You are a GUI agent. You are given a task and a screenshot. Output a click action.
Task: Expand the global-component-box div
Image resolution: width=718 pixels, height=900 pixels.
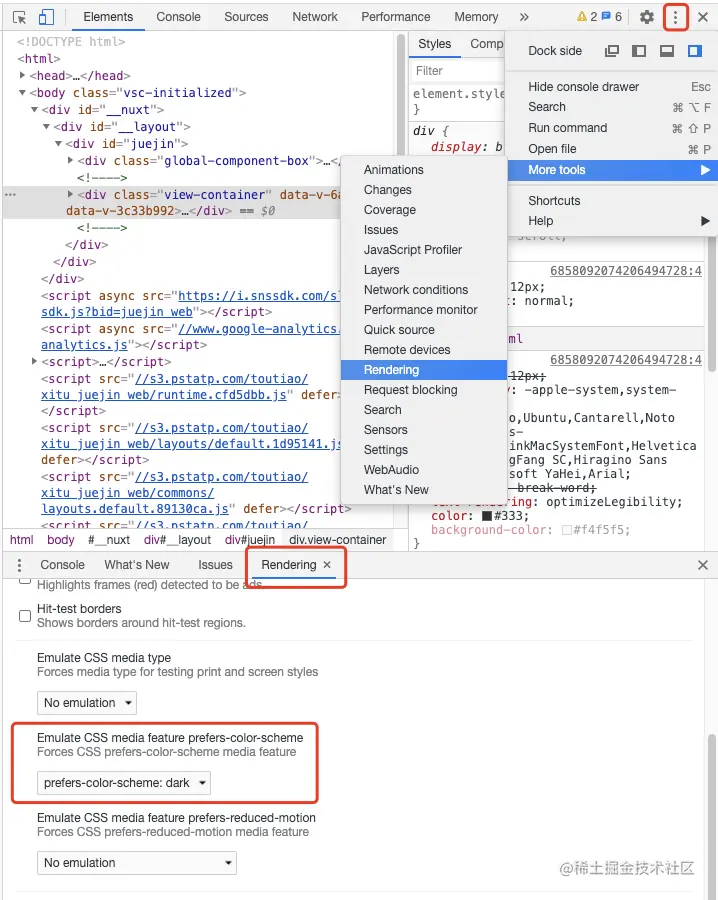coord(71,160)
